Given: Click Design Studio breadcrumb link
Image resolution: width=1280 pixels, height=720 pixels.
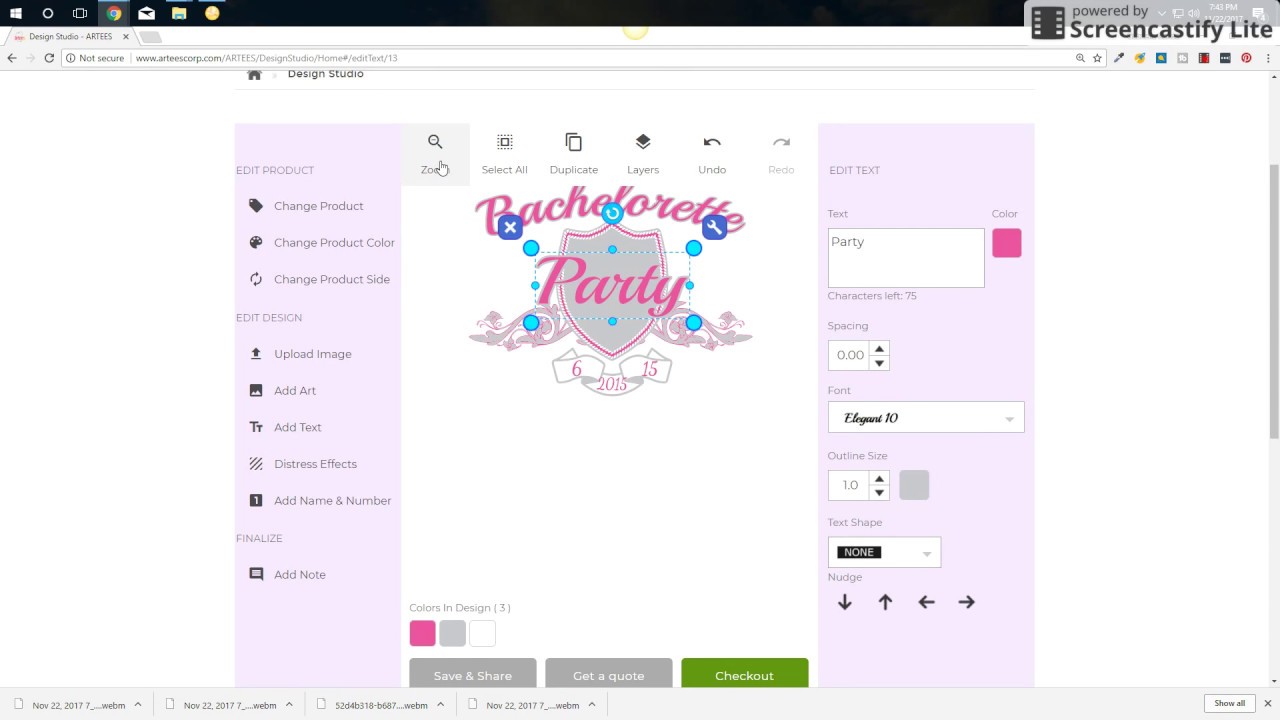Looking at the screenshot, I should [x=326, y=74].
